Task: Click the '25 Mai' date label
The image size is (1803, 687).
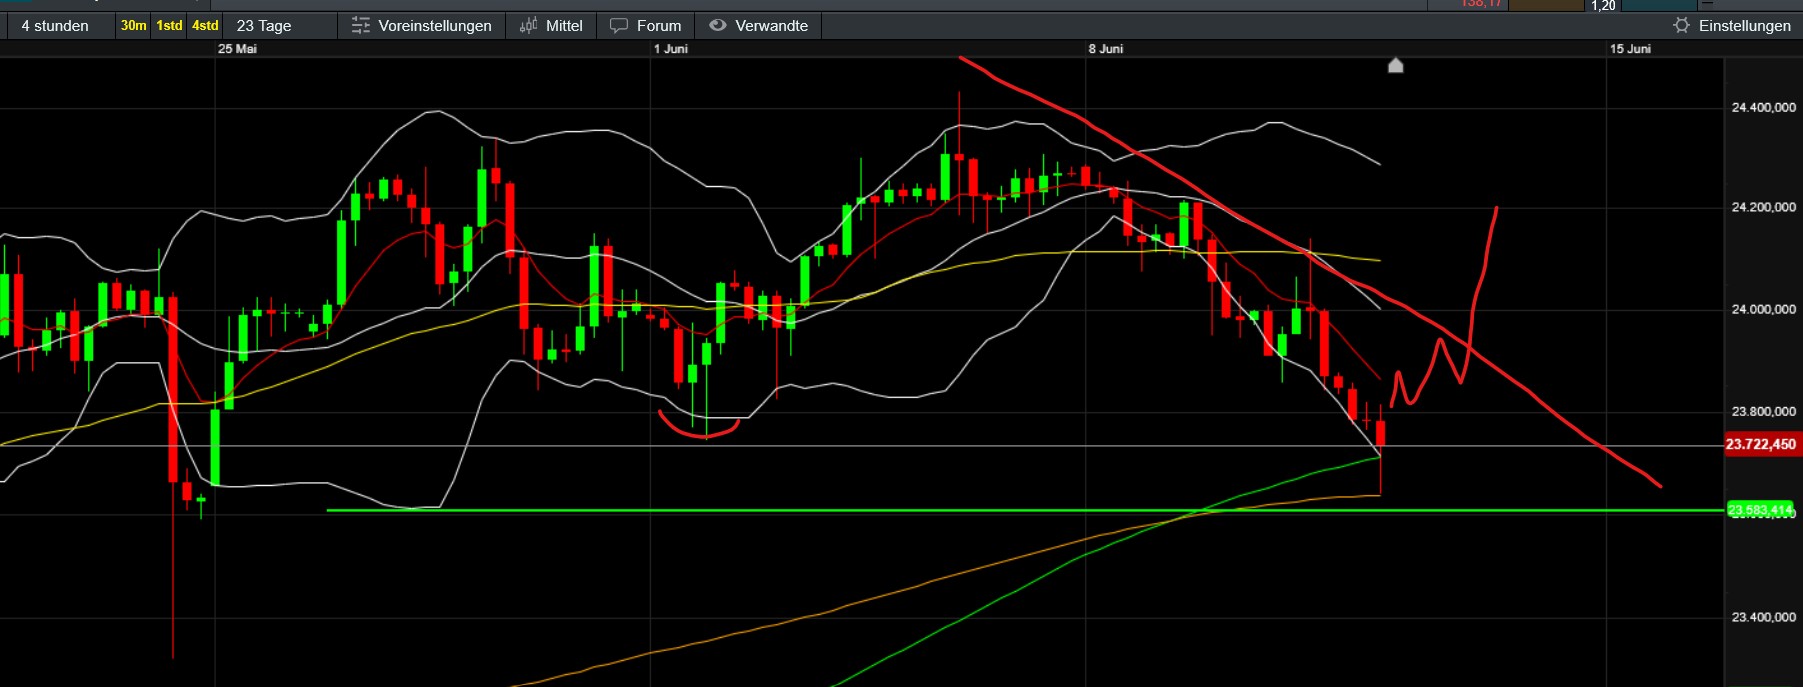Action: 237,49
